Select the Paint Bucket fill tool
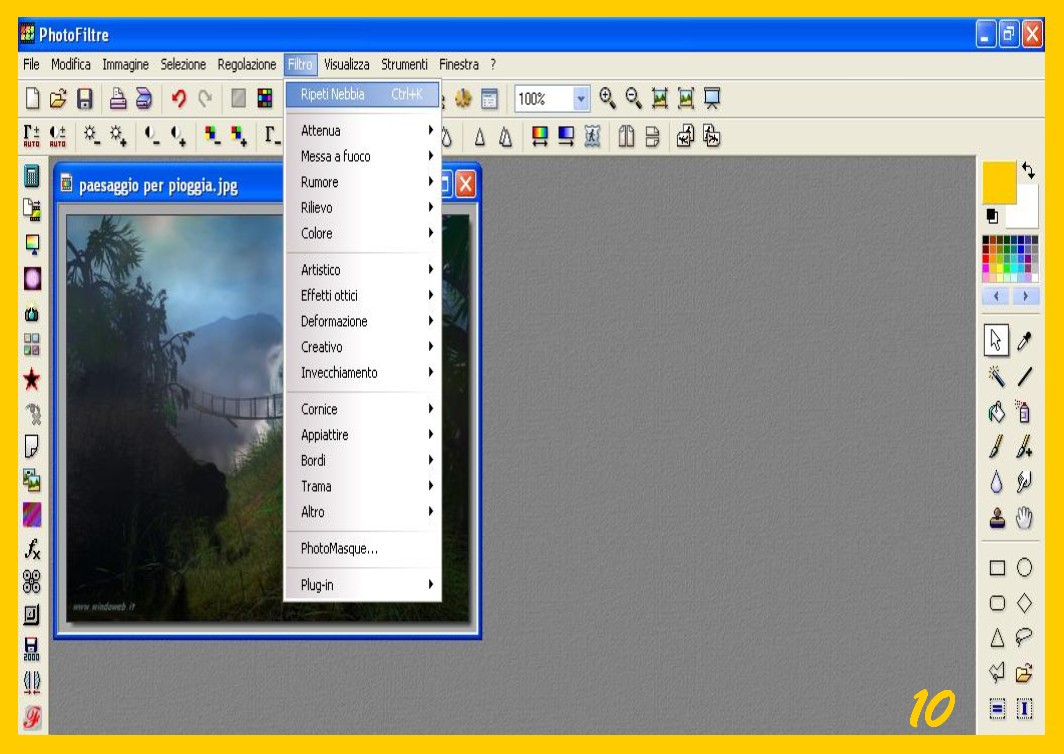Viewport: 1064px width, 754px height. tap(997, 411)
